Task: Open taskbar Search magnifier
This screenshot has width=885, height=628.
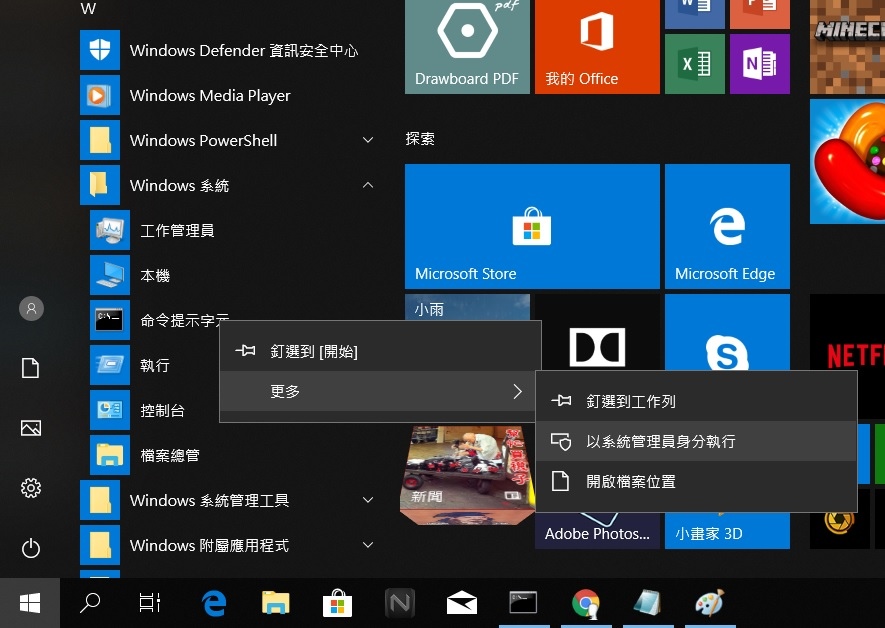Action: click(x=90, y=603)
